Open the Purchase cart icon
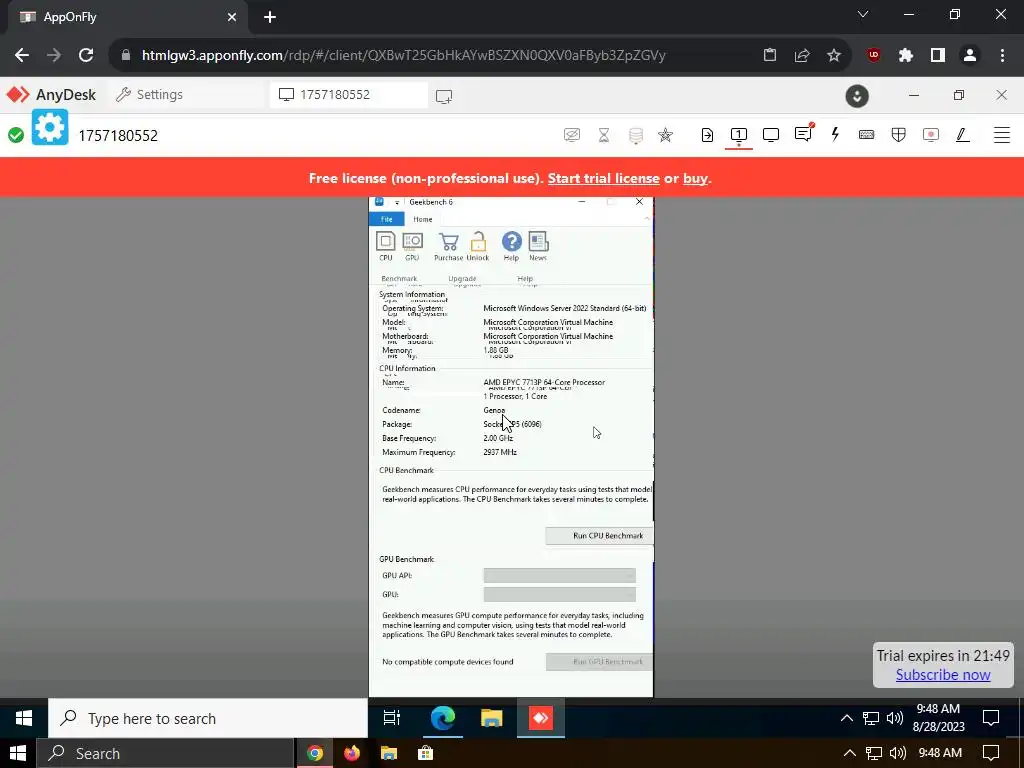Viewport: 1024px width, 768px height. pos(449,246)
